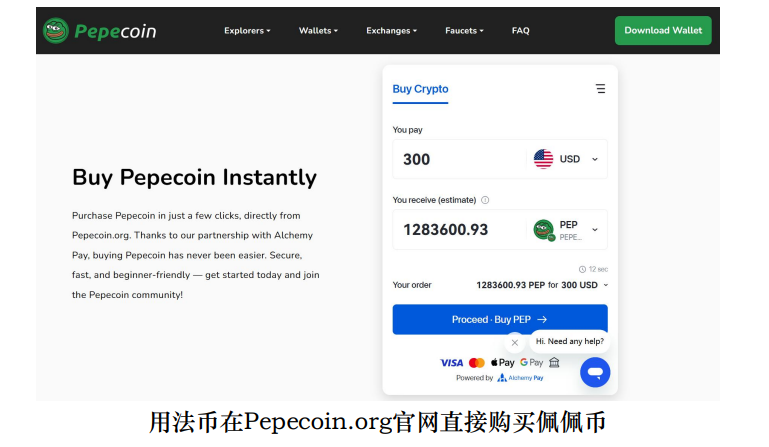
Task: Click Proceed · Buy PEP button
Action: click(x=500, y=319)
